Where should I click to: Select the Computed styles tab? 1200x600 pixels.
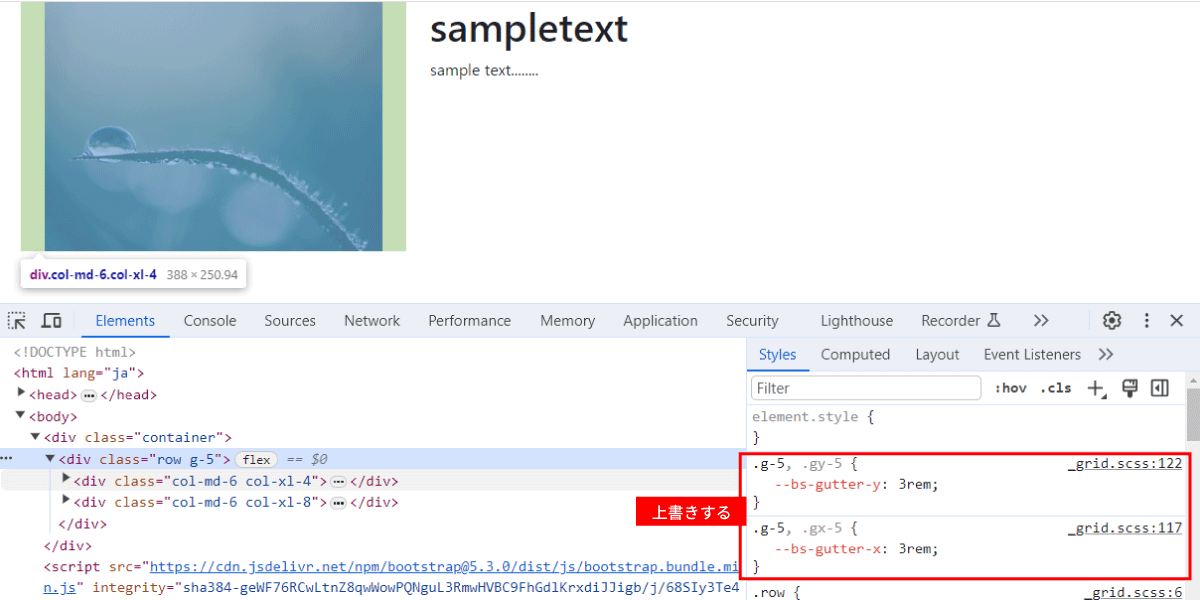coord(855,355)
